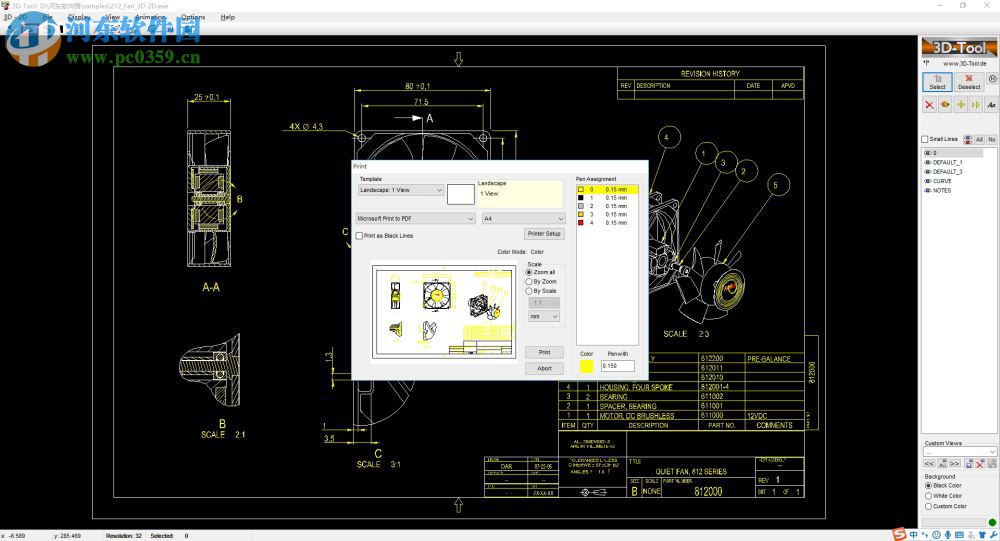Open the Template 'Landscape: 1 View' dropdown
The image size is (1000, 541).
click(401, 190)
